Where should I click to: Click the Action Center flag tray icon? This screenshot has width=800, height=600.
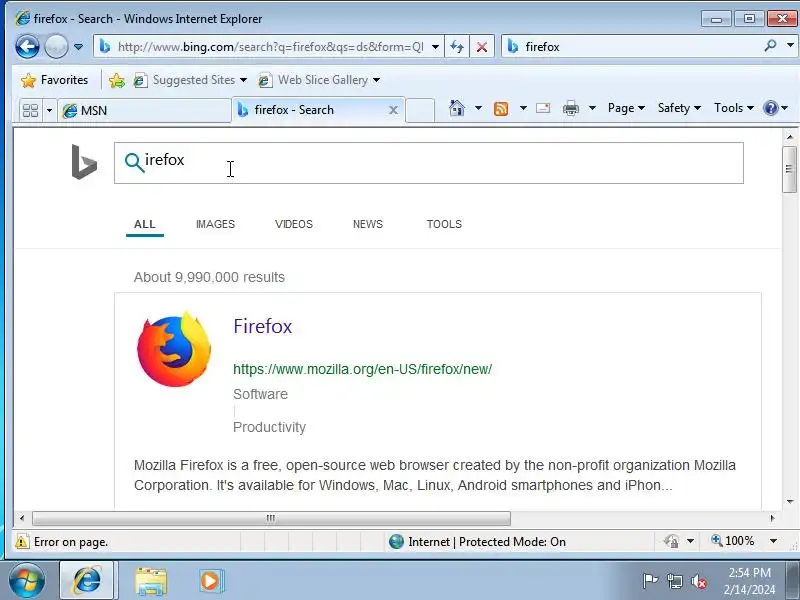point(650,581)
